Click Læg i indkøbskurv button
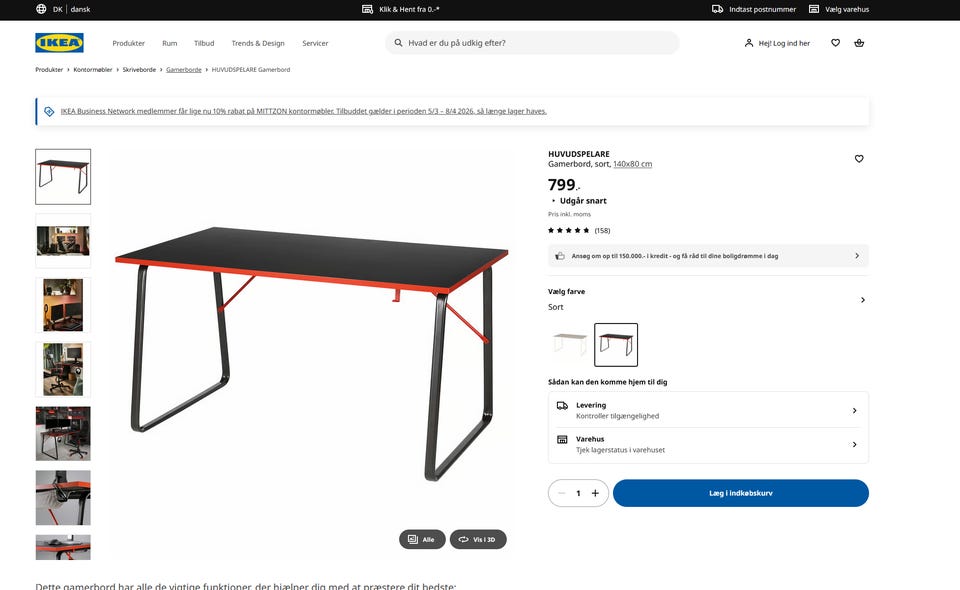Viewport: 960px width, 590px height. point(741,493)
